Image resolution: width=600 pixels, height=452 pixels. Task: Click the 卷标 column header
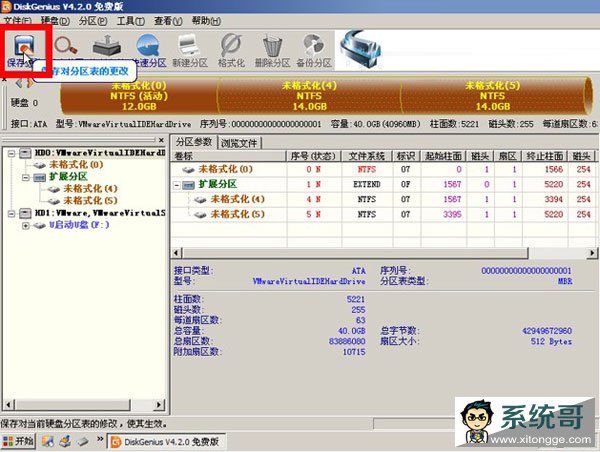[229, 156]
